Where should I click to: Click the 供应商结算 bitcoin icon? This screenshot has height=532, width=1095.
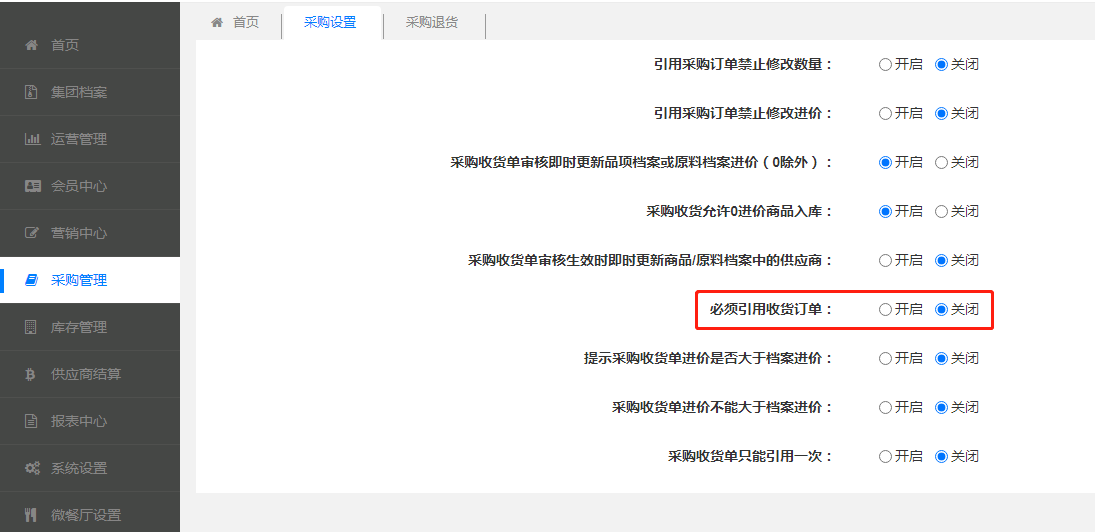[31, 374]
